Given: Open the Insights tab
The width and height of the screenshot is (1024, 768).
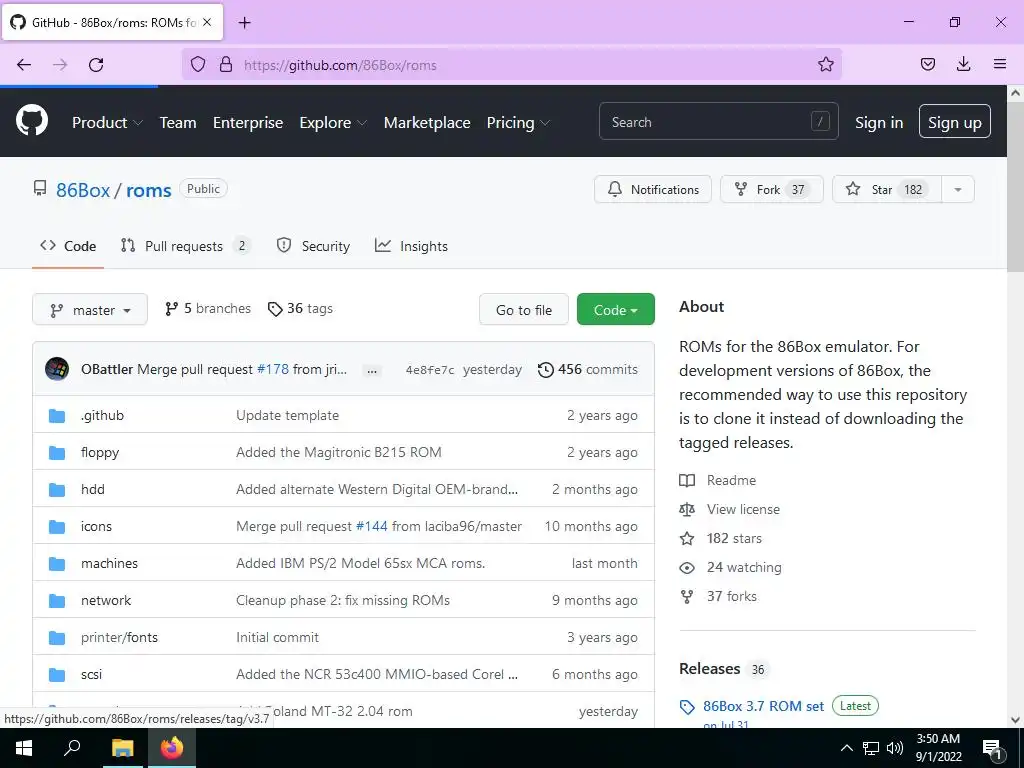Looking at the screenshot, I should (411, 246).
